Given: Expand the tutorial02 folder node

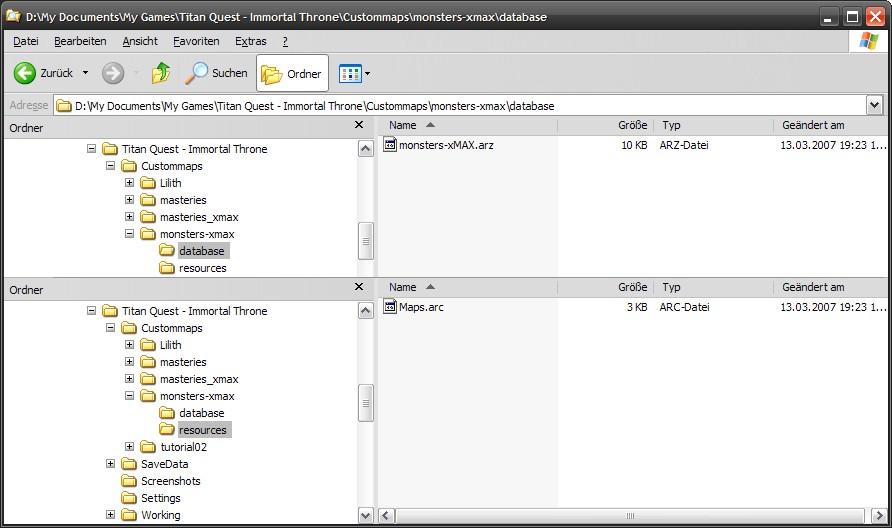Looking at the screenshot, I should click(129, 447).
